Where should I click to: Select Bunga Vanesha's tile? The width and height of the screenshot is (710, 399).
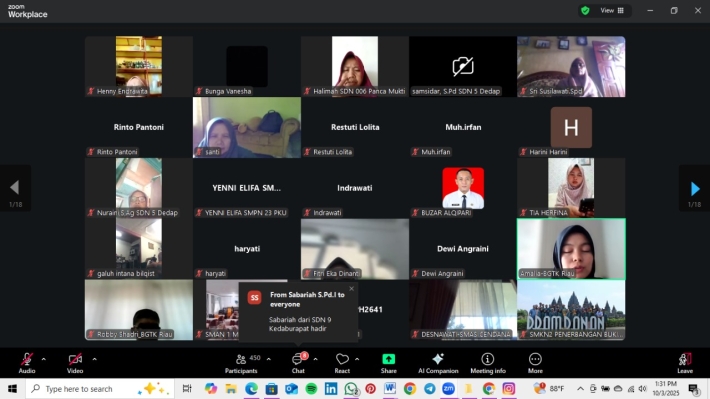coord(247,67)
